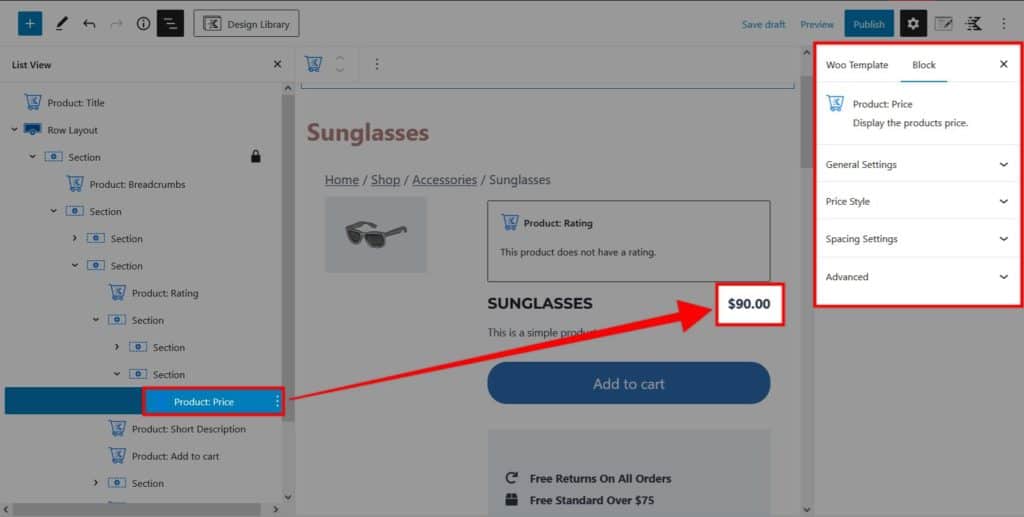
Task: Select the Product: Rating block in canvas
Action: tap(628, 241)
